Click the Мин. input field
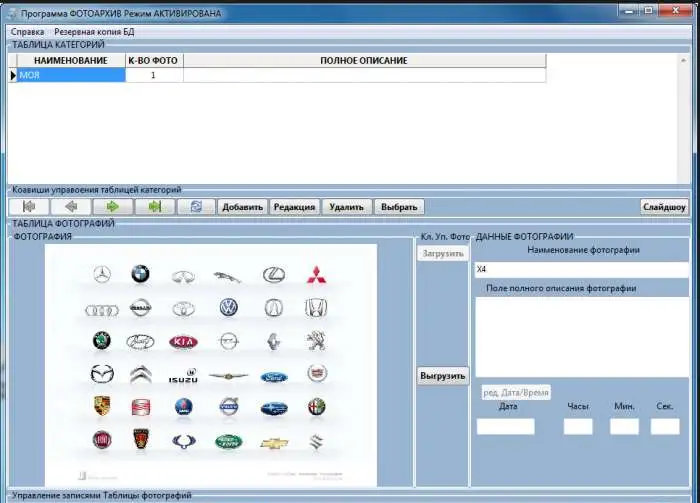 pos(624,427)
